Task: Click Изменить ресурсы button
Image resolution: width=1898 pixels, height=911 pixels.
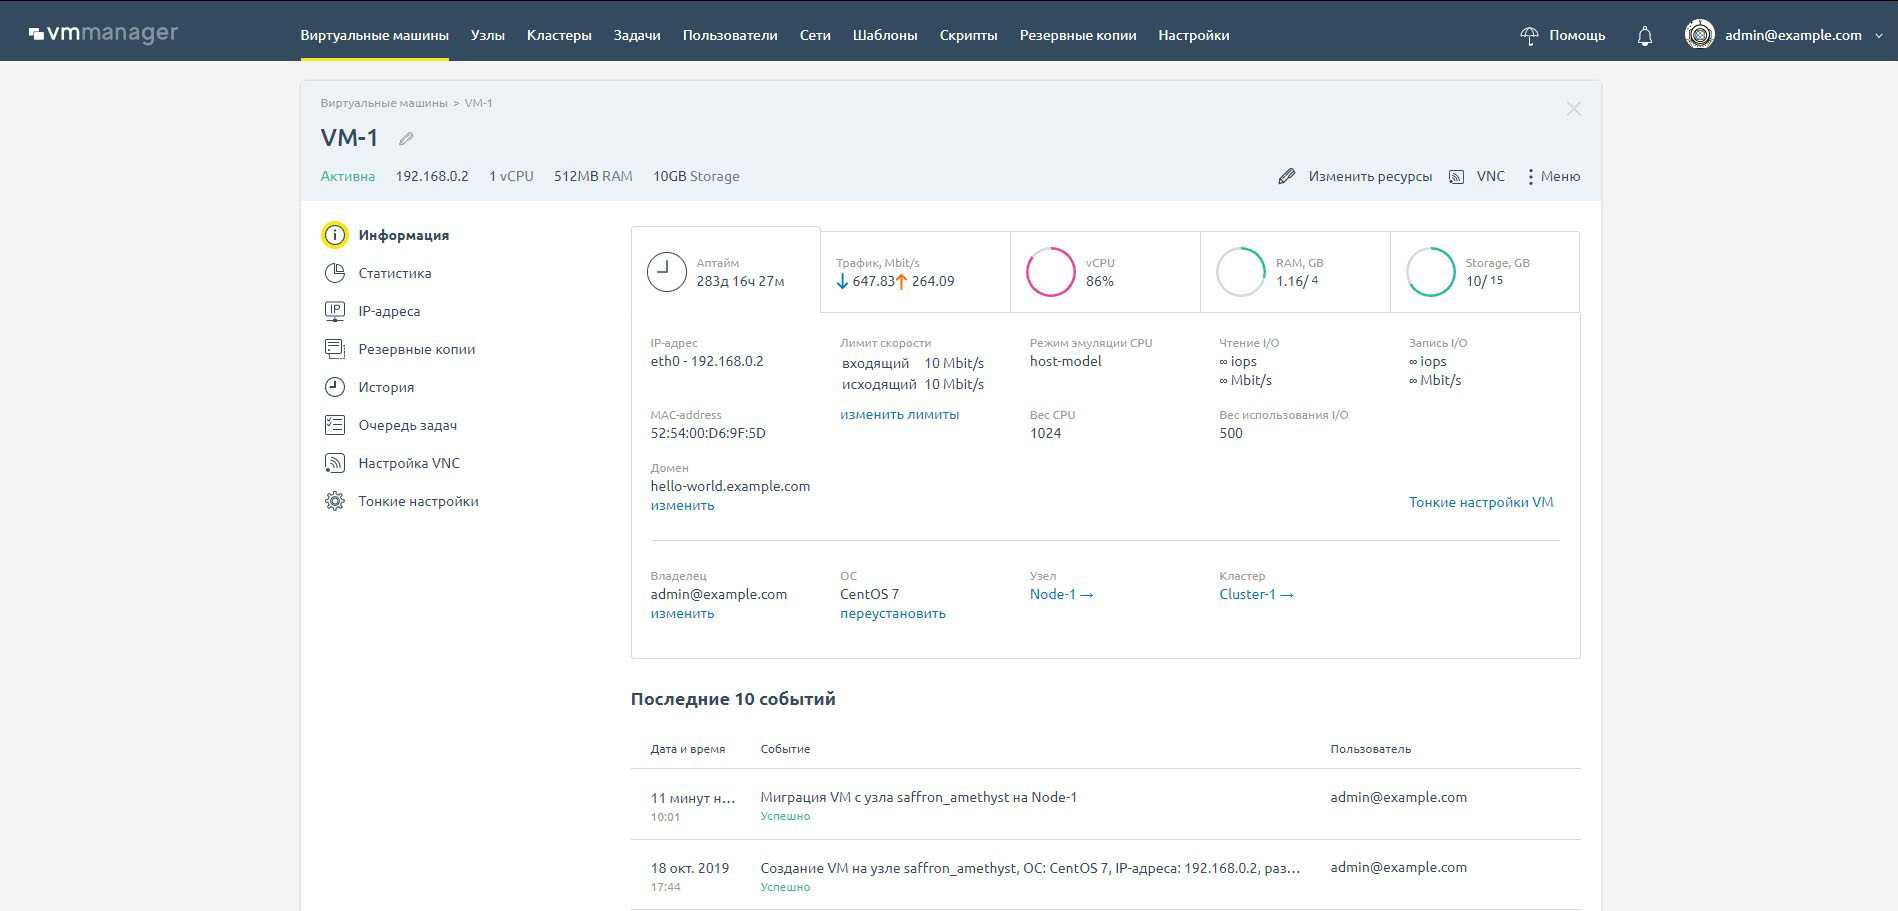Action: pyautogui.click(x=1355, y=176)
